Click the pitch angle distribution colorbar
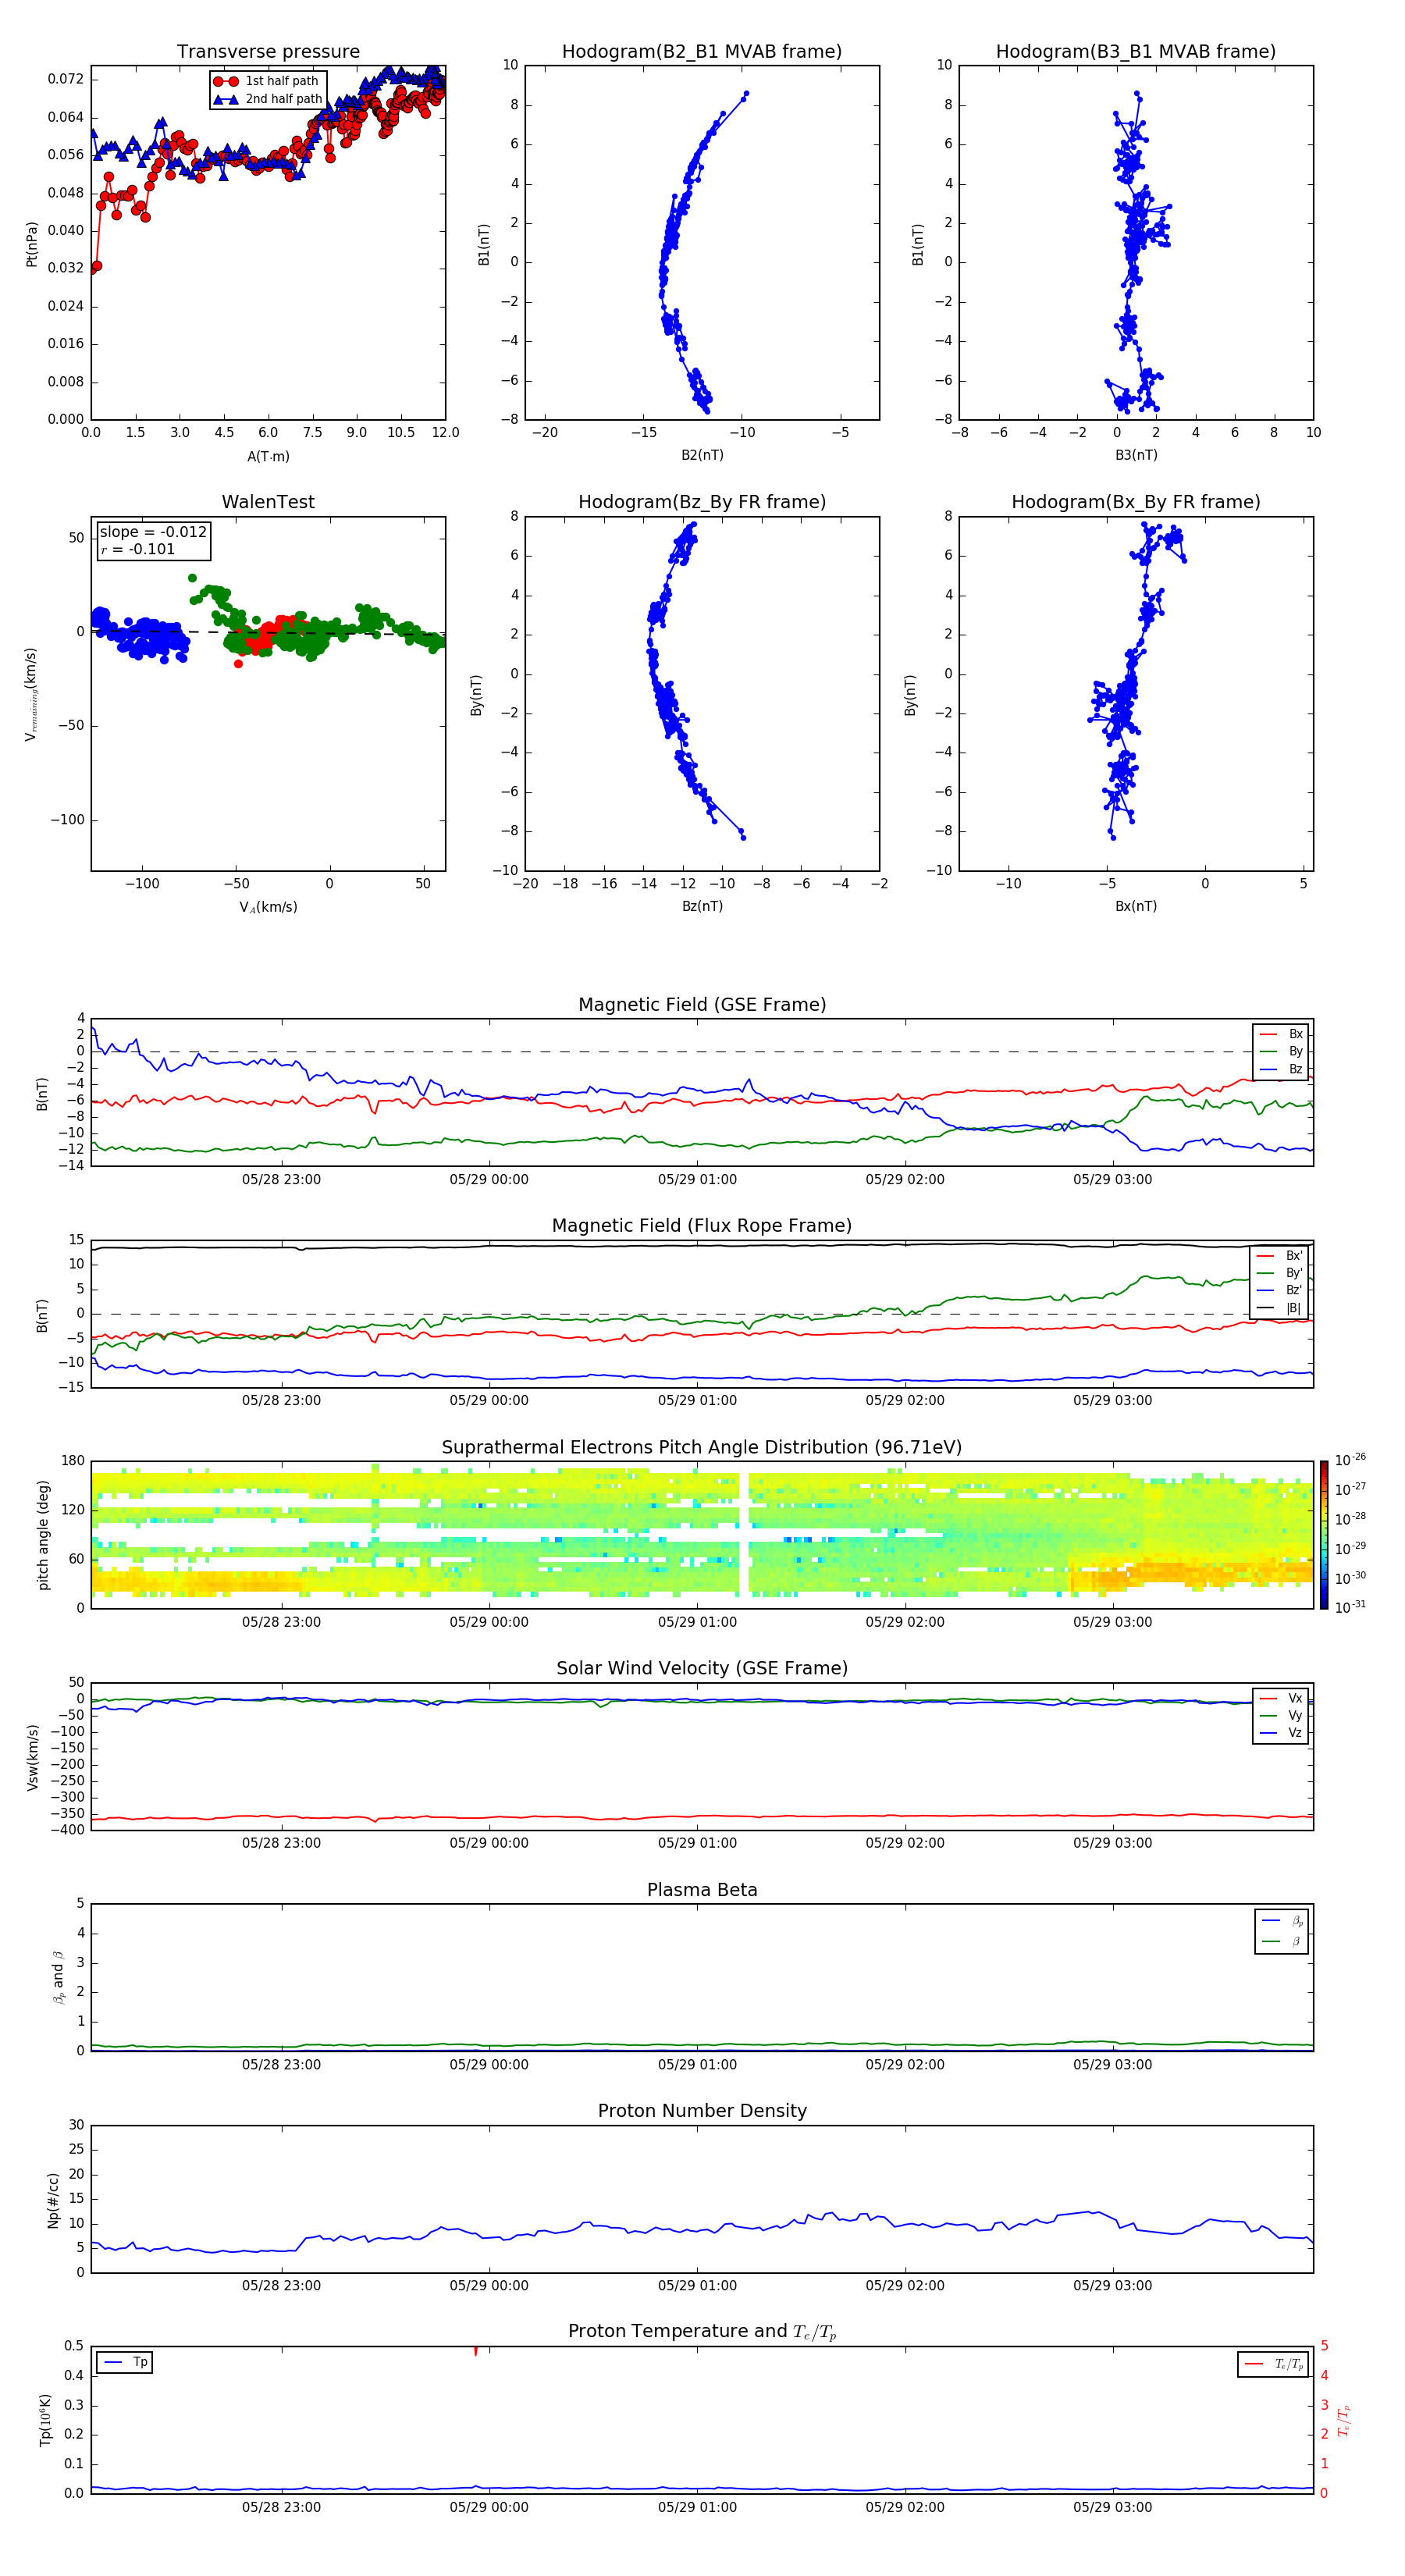This screenshot has height=2576, width=1405. coord(1323,1535)
